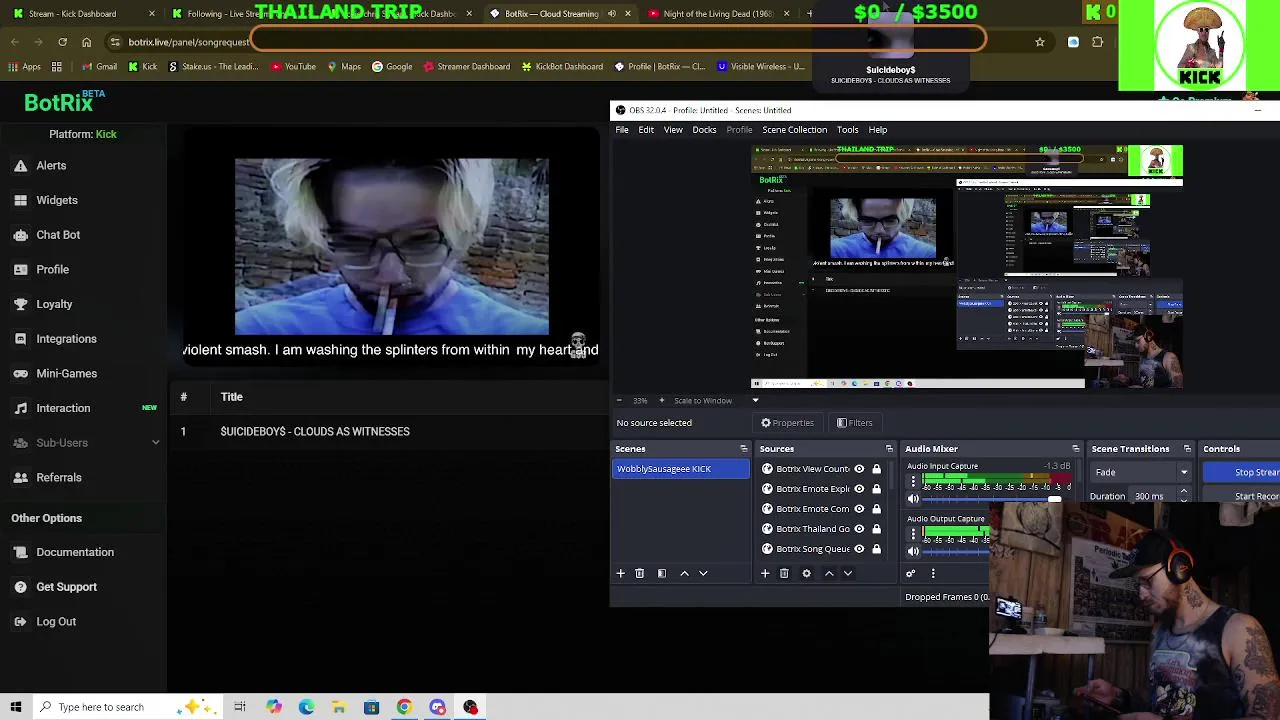Open OBS View menu
The width and height of the screenshot is (1280, 720).
tap(673, 130)
